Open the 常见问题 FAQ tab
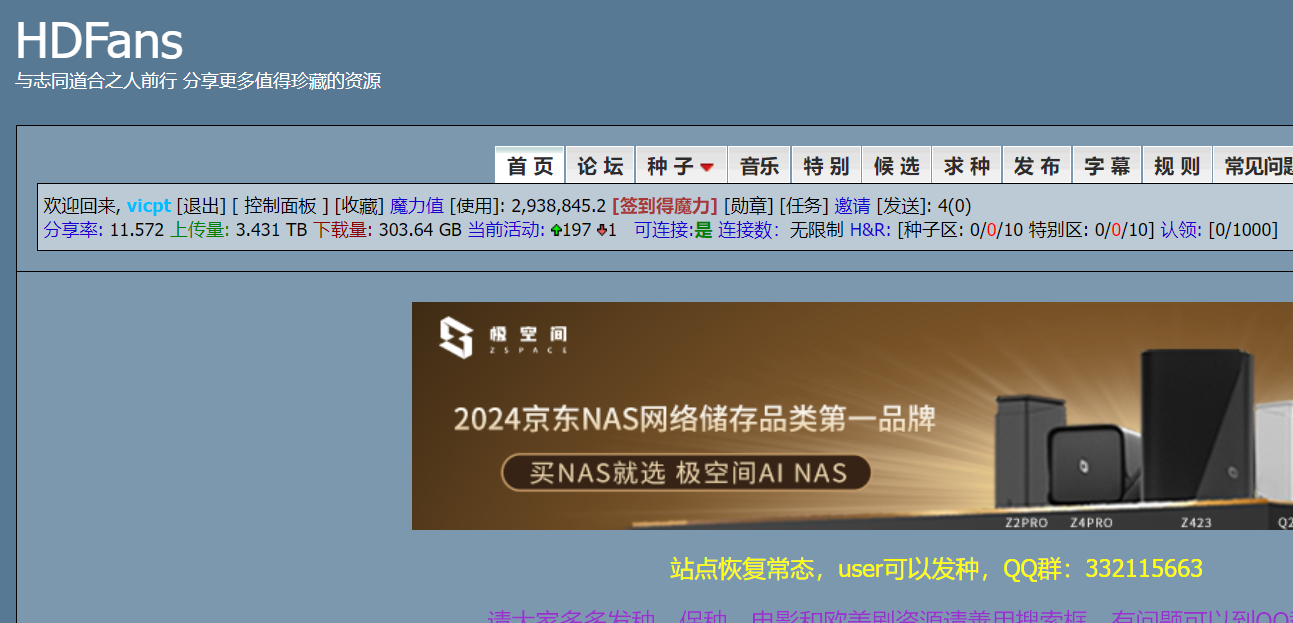This screenshot has height=623, width=1293. [1253, 166]
